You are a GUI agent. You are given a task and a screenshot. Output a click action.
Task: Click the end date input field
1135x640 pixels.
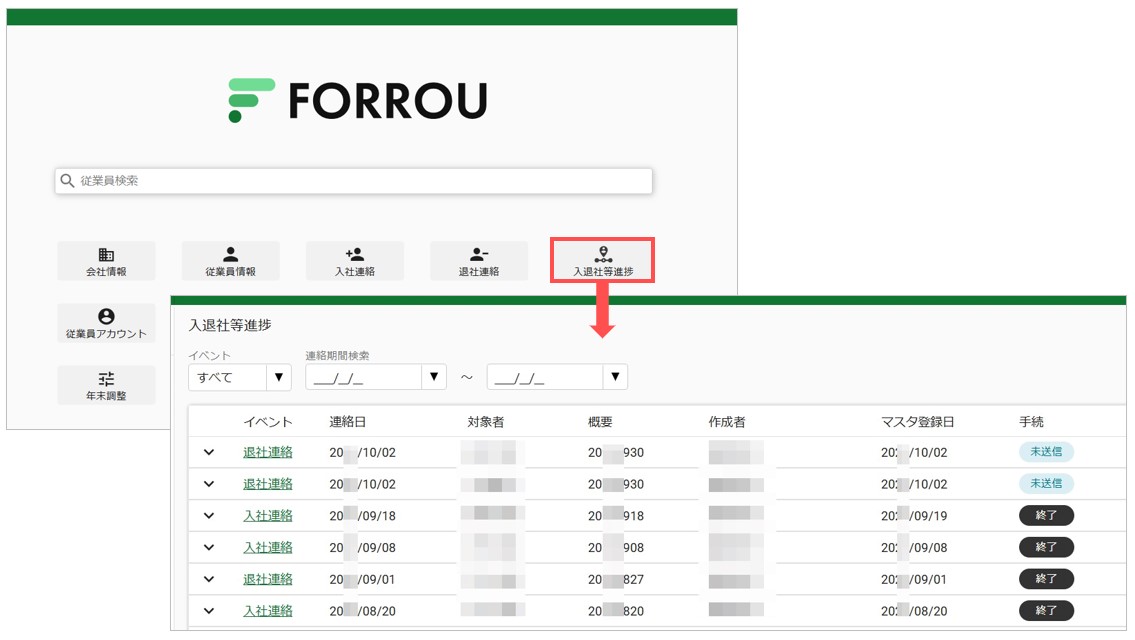coord(546,377)
